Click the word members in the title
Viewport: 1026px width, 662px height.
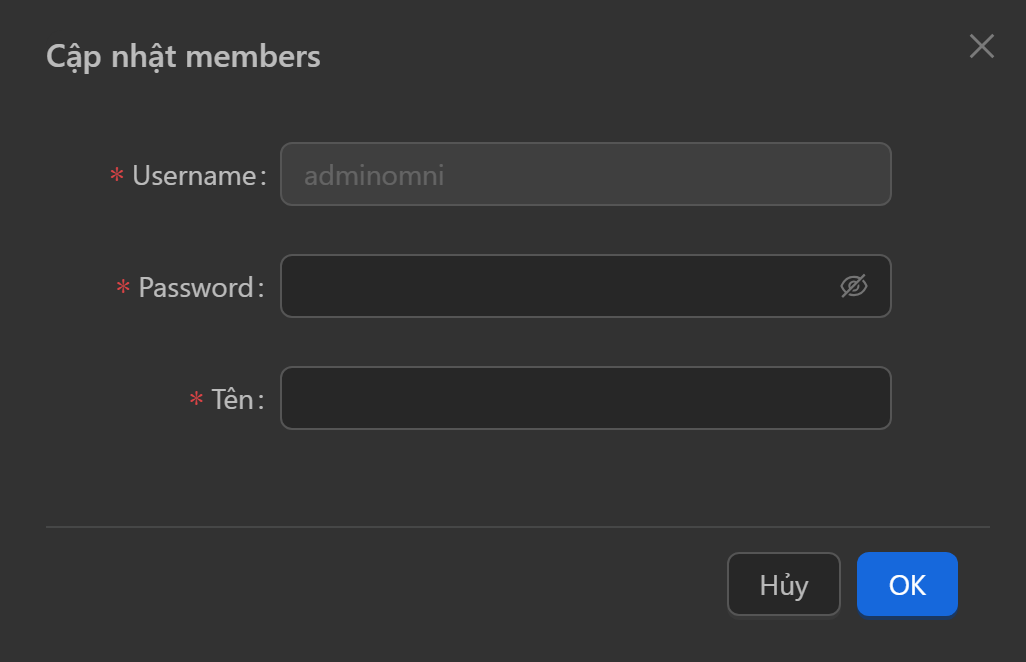(253, 56)
